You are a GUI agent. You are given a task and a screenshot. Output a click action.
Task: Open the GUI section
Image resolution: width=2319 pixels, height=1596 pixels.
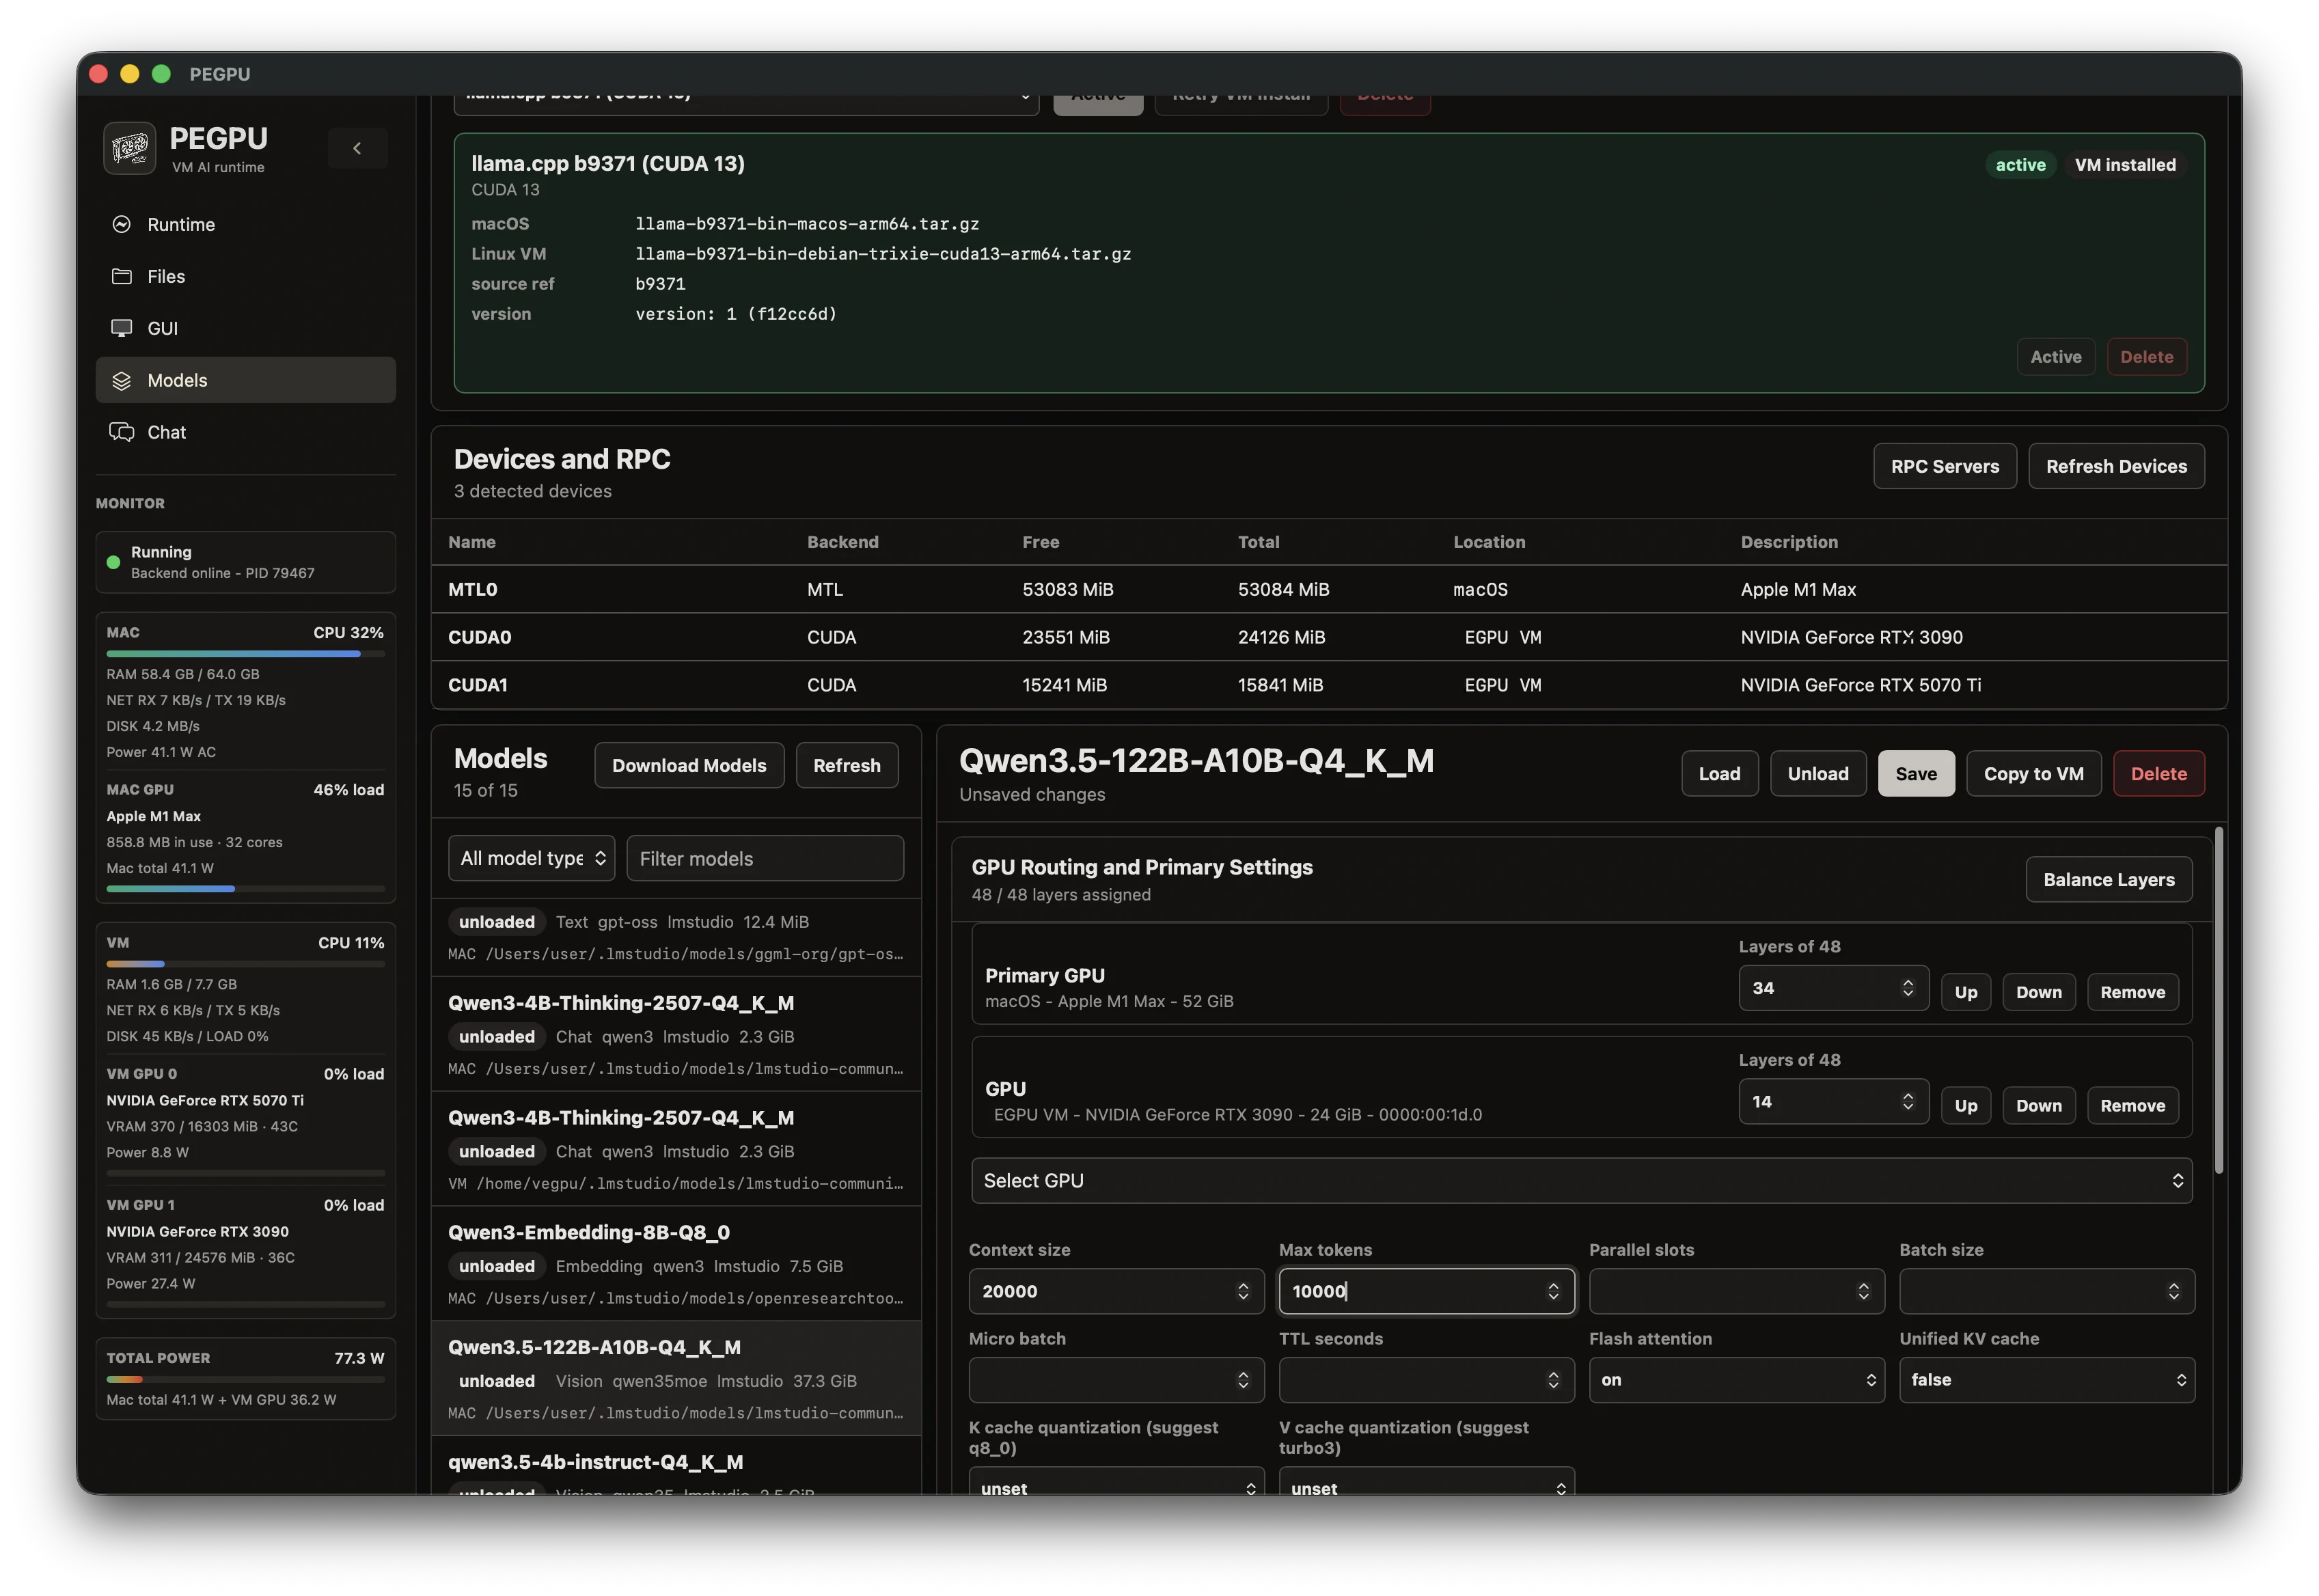(x=245, y=328)
